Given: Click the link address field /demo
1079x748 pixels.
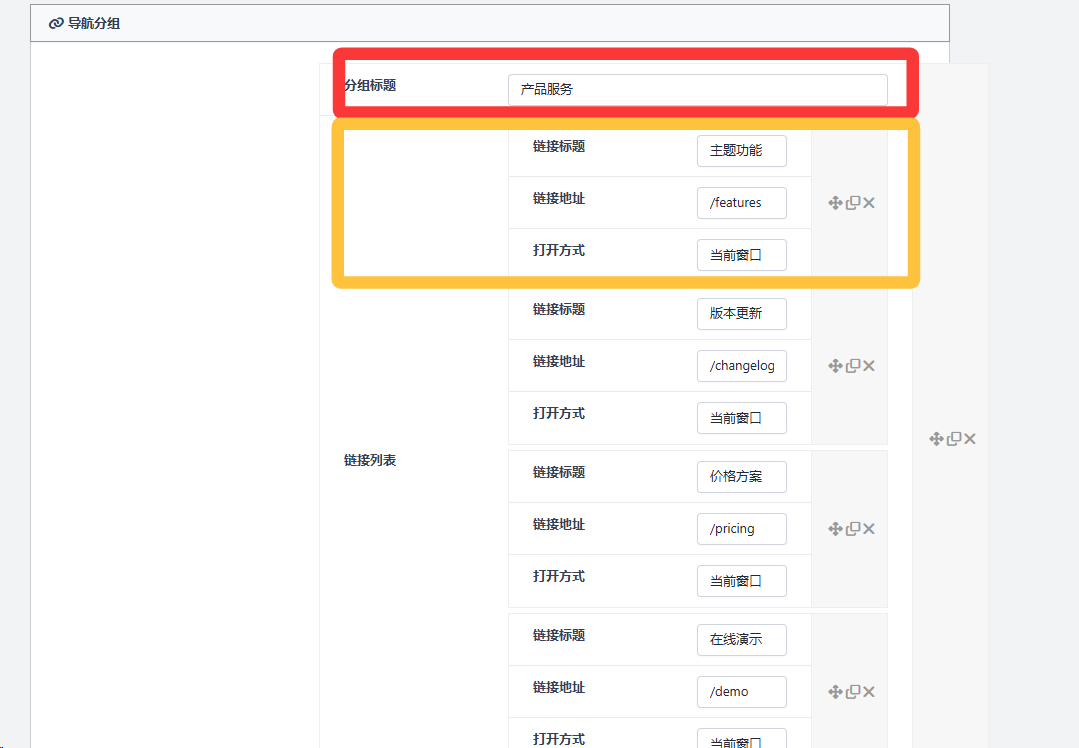Looking at the screenshot, I should click(x=742, y=692).
